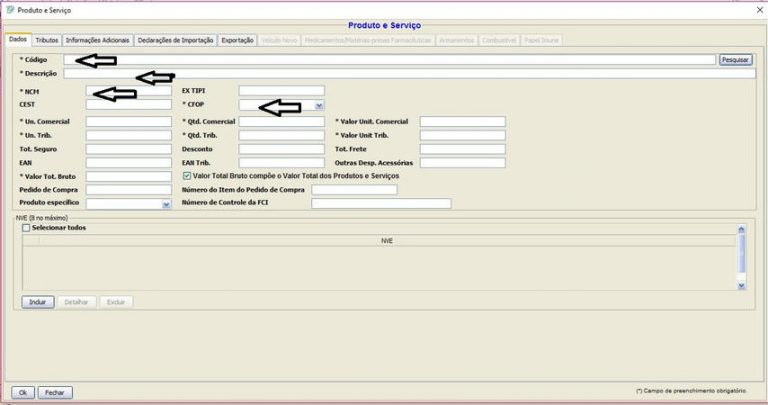Click the NVE list scroll down arrow

pyautogui.click(x=741, y=286)
